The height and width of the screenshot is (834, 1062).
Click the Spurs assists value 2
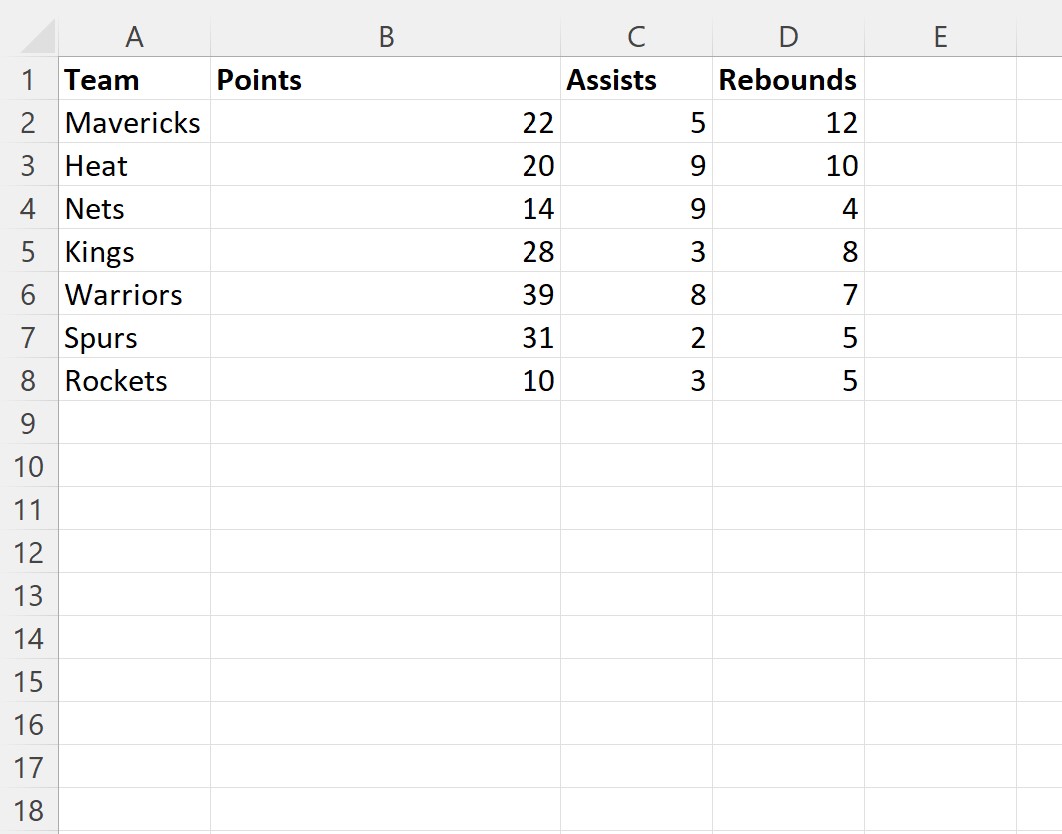pyautogui.click(x=636, y=337)
